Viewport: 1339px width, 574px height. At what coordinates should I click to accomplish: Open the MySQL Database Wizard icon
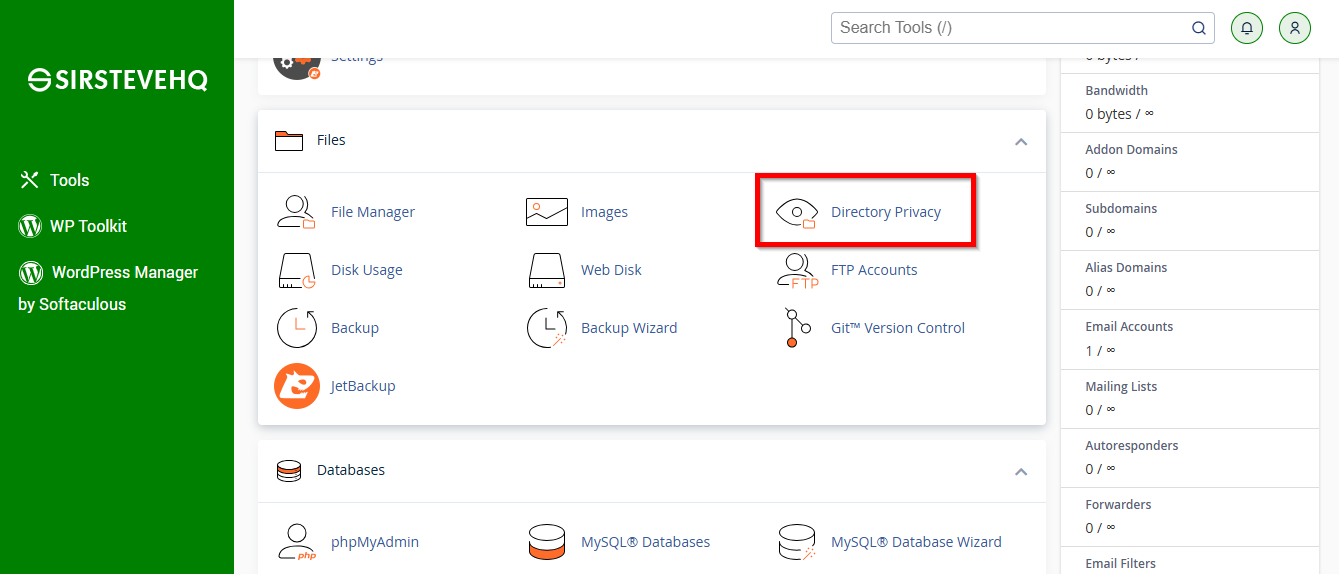[797, 542]
